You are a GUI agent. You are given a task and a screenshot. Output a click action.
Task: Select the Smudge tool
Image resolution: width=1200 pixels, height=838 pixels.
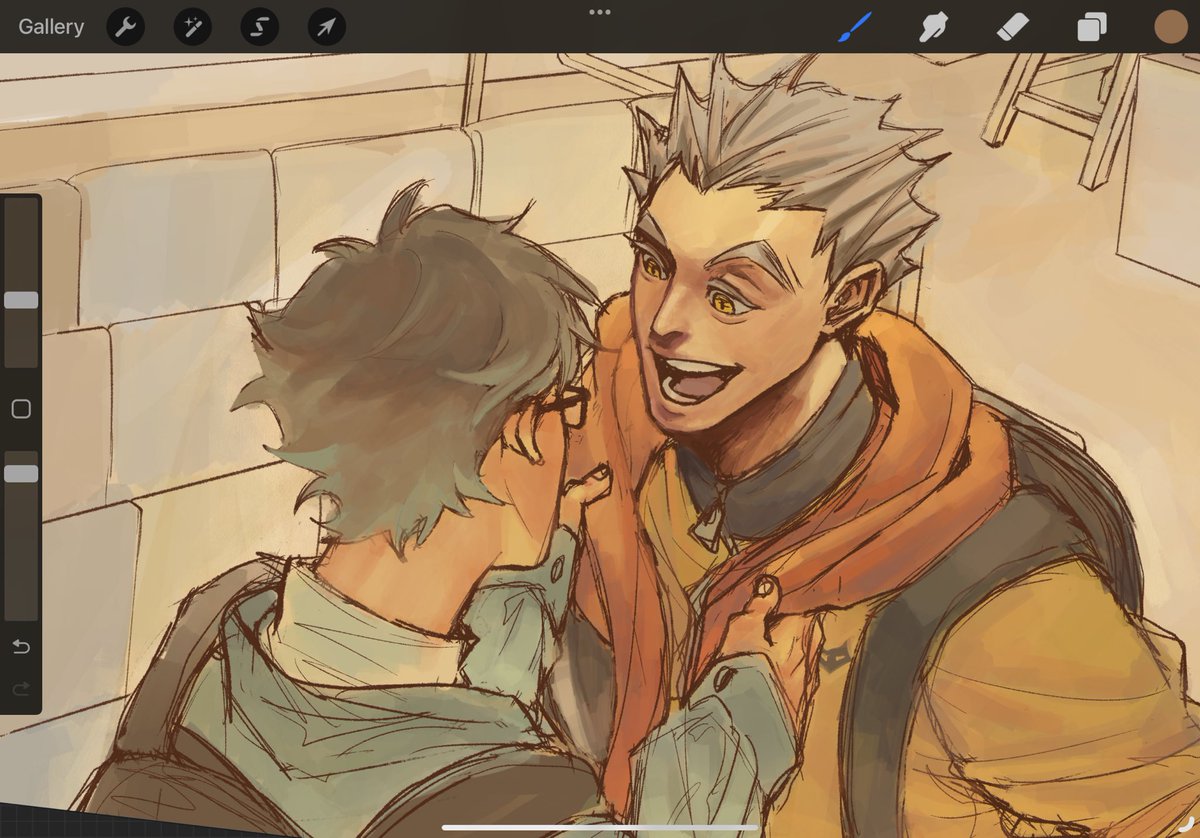point(932,27)
